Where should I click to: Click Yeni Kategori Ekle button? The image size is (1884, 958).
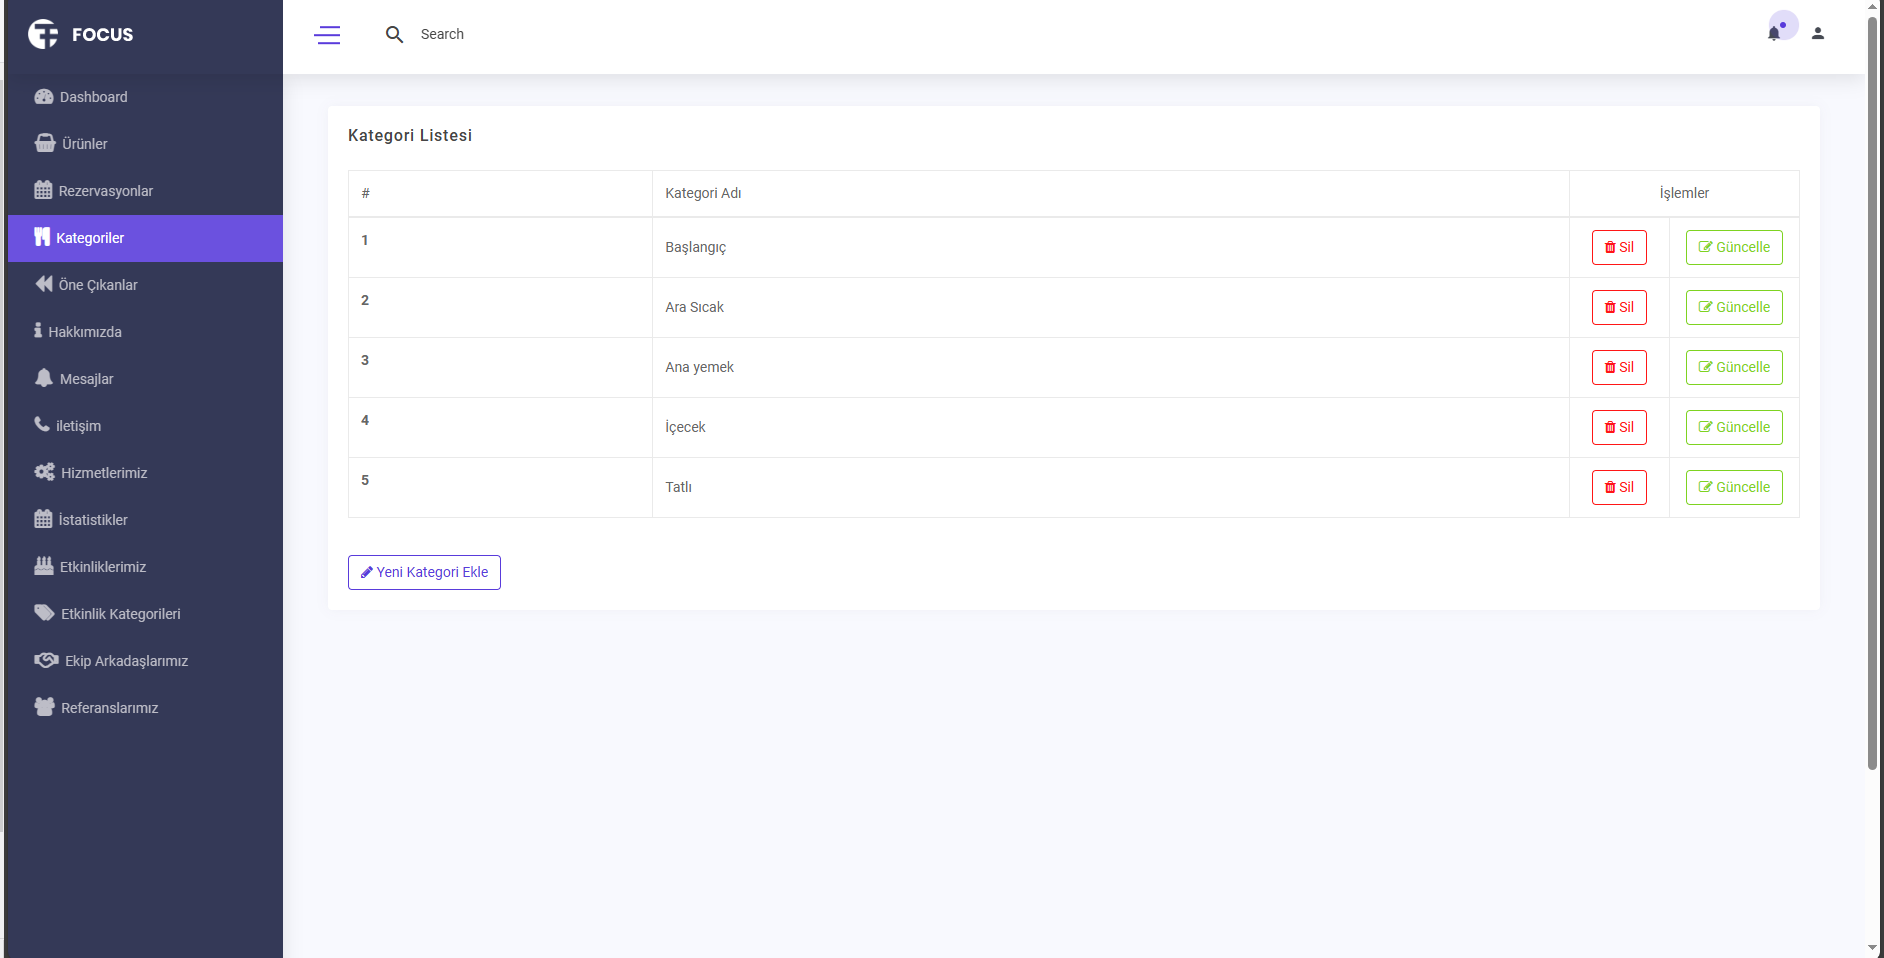pyautogui.click(x=424, y=573)
